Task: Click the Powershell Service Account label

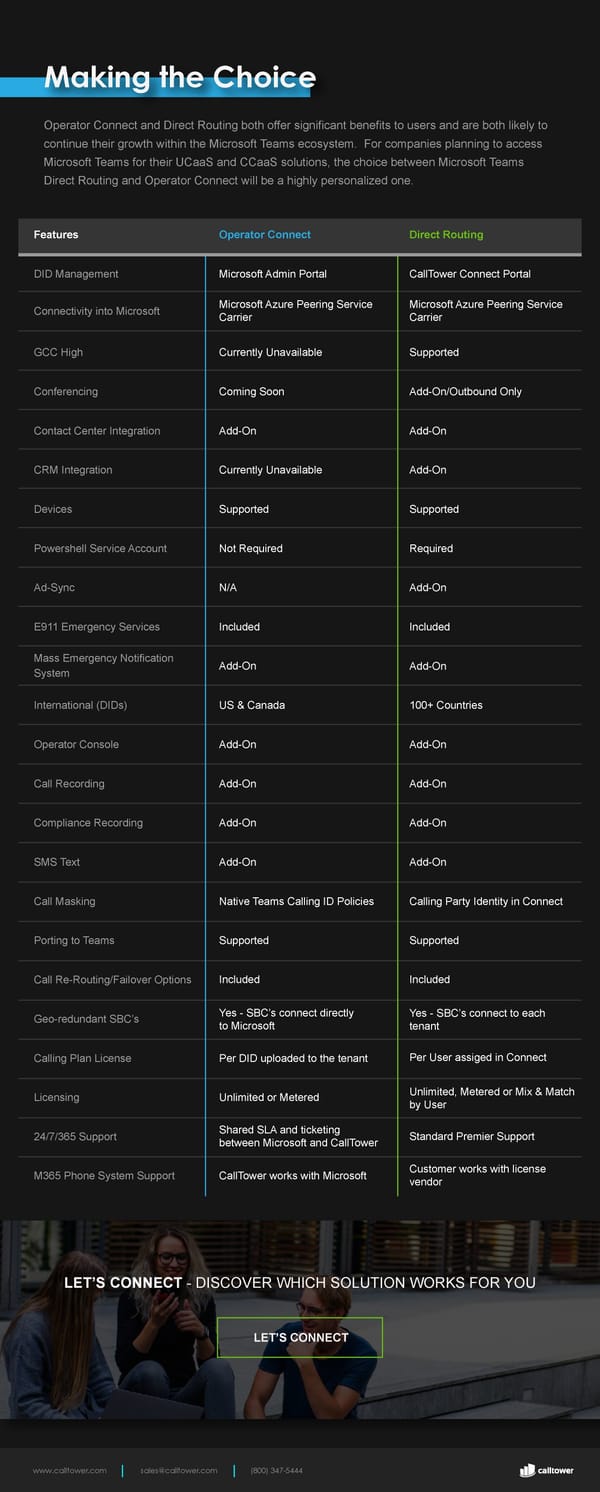Action: (100, 548)
